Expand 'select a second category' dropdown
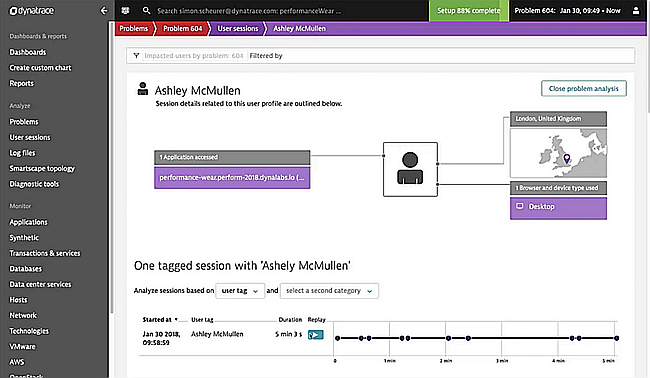650x378 pixels. click(x=329, y=291)
